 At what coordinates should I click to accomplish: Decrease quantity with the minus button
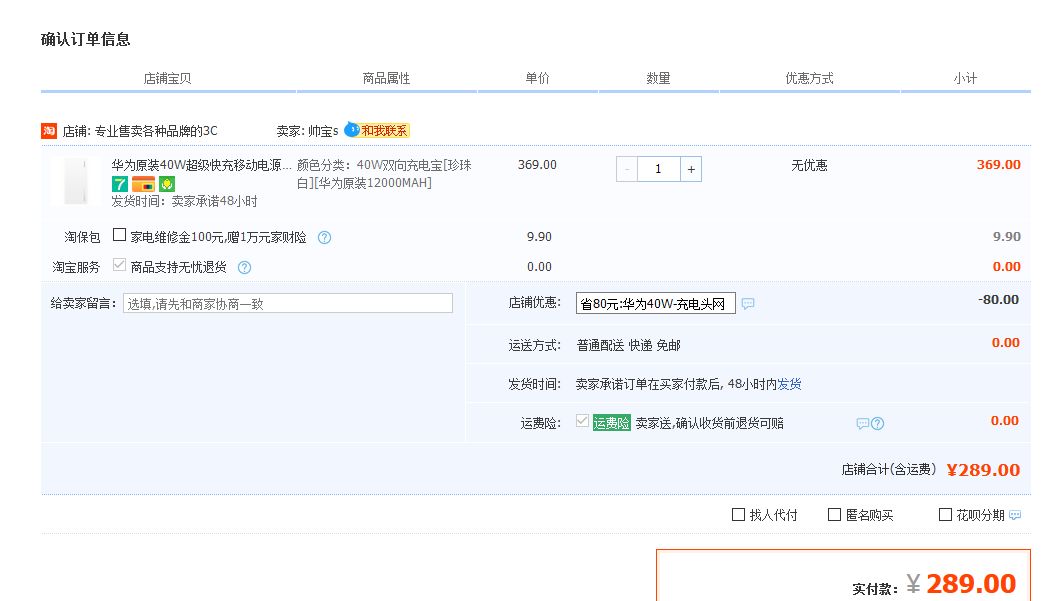627,169
